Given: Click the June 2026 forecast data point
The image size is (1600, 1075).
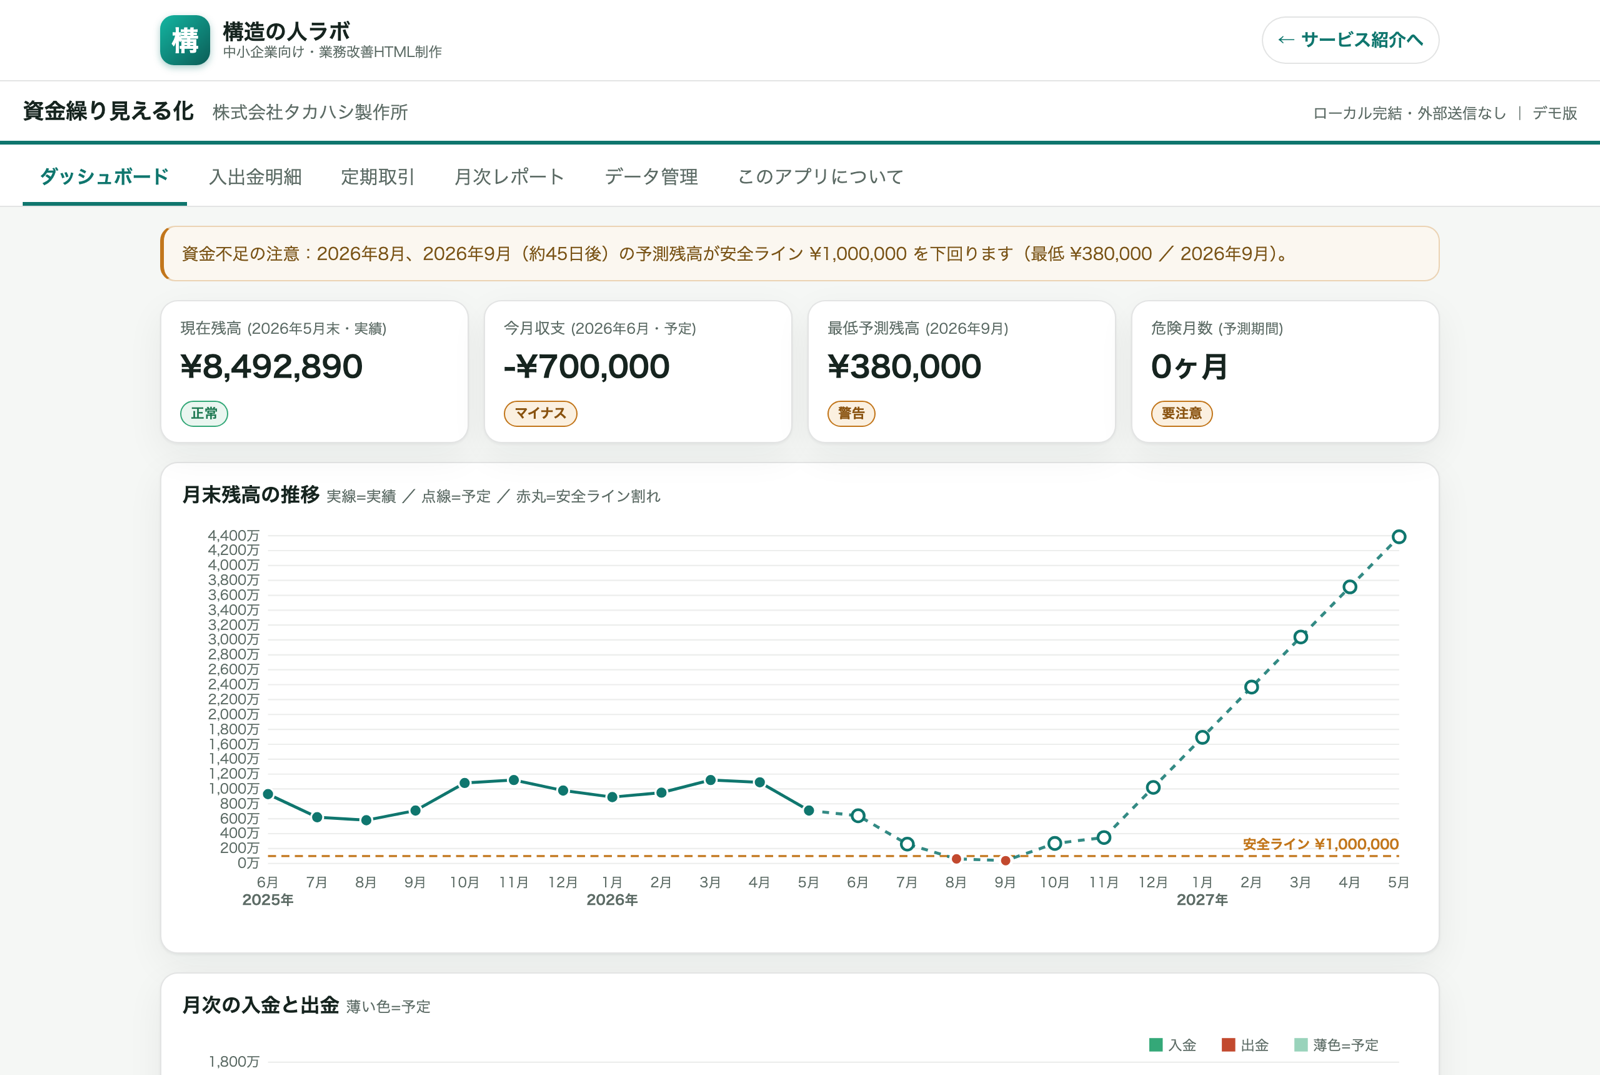Looking at the screenshot, I should tap(858, 816).
